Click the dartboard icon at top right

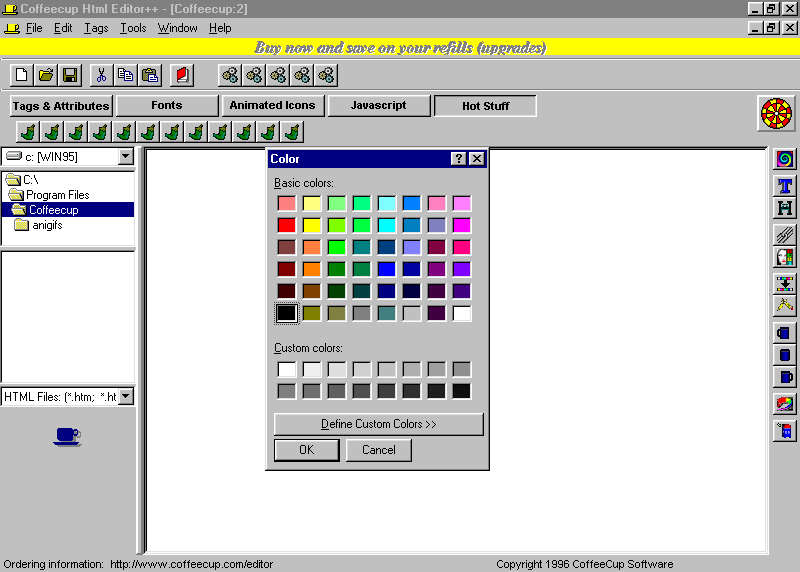(x=776, y=113)
